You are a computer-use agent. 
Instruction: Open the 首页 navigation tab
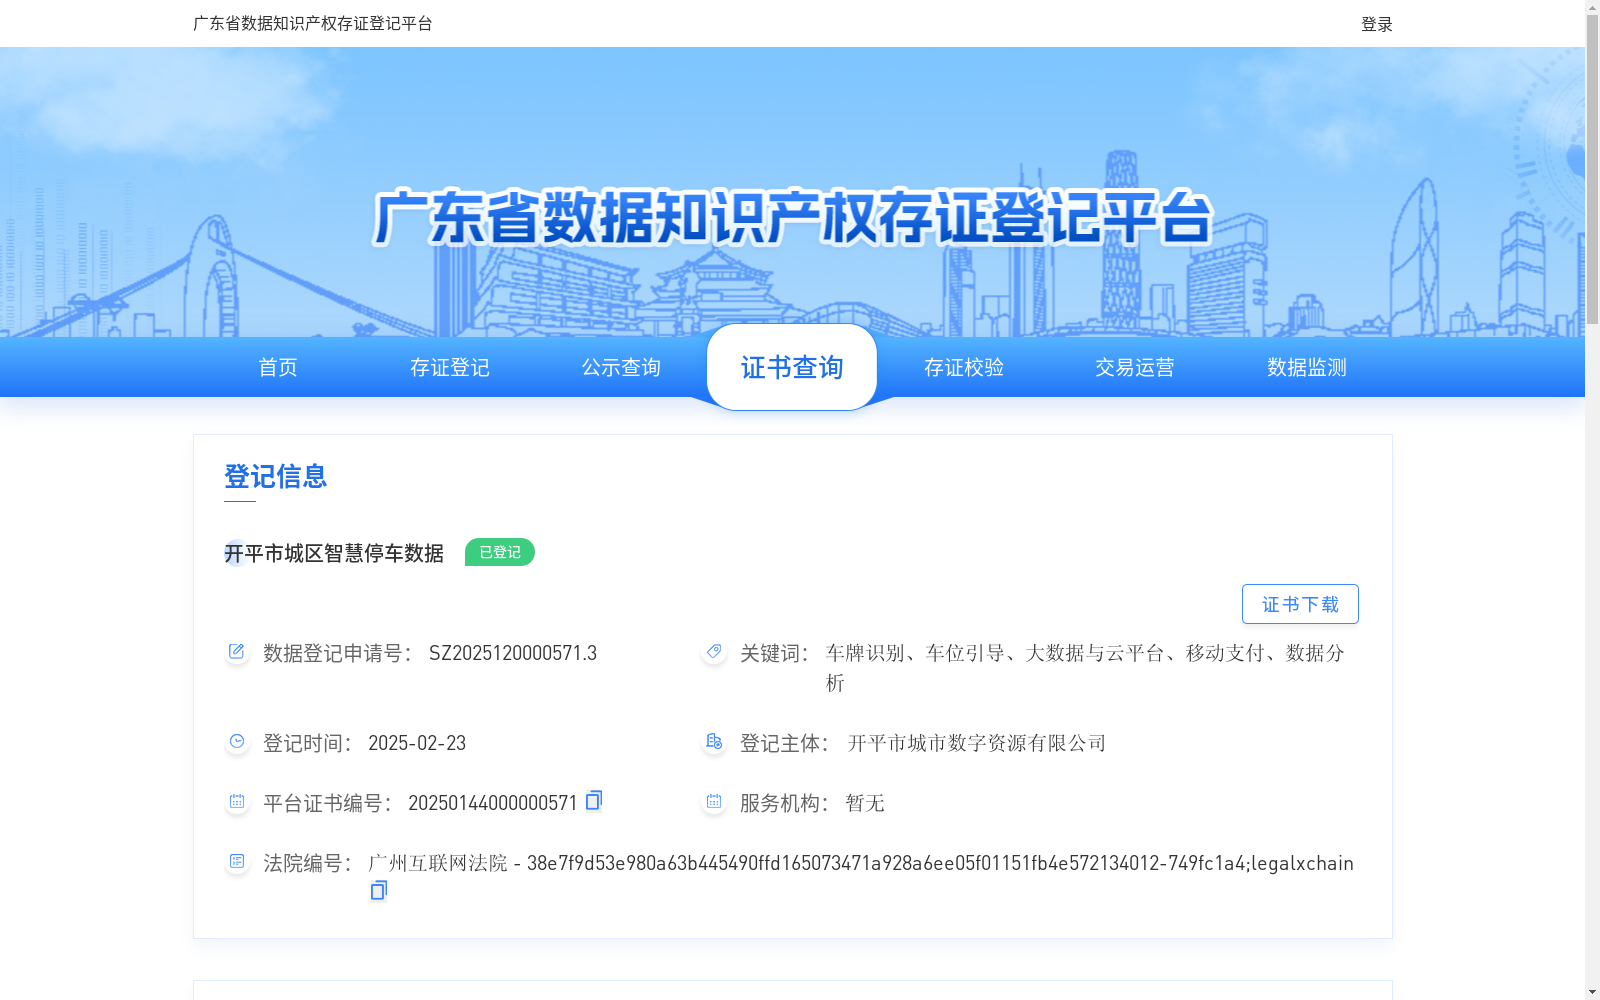[278, 367]
